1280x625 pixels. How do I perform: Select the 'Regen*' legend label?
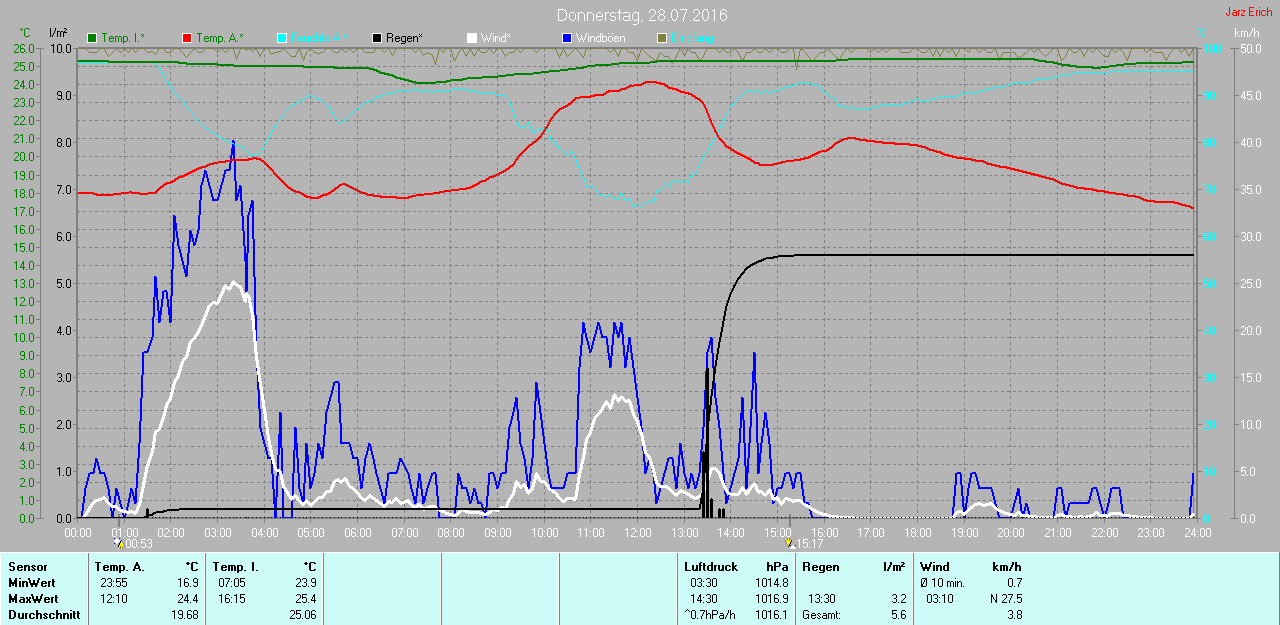coord(404,38)
